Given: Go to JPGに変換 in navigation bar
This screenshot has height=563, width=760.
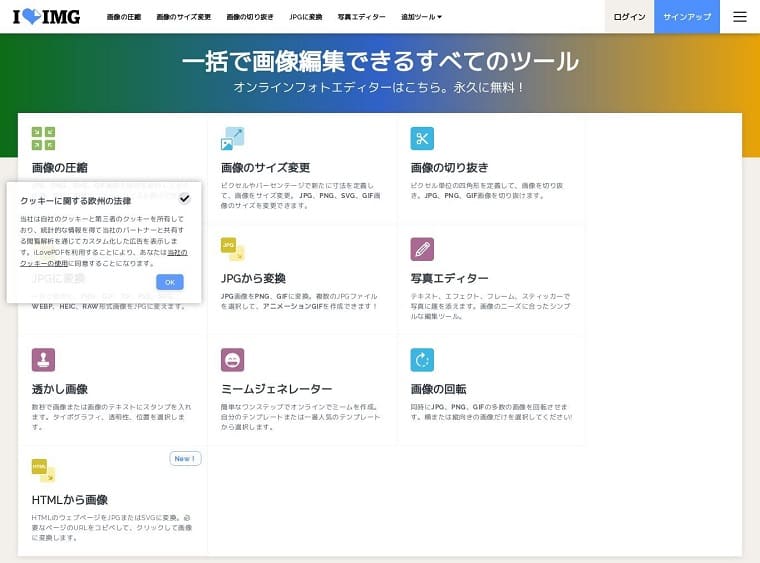Looking at the screenshot, I should click(306, 17).
